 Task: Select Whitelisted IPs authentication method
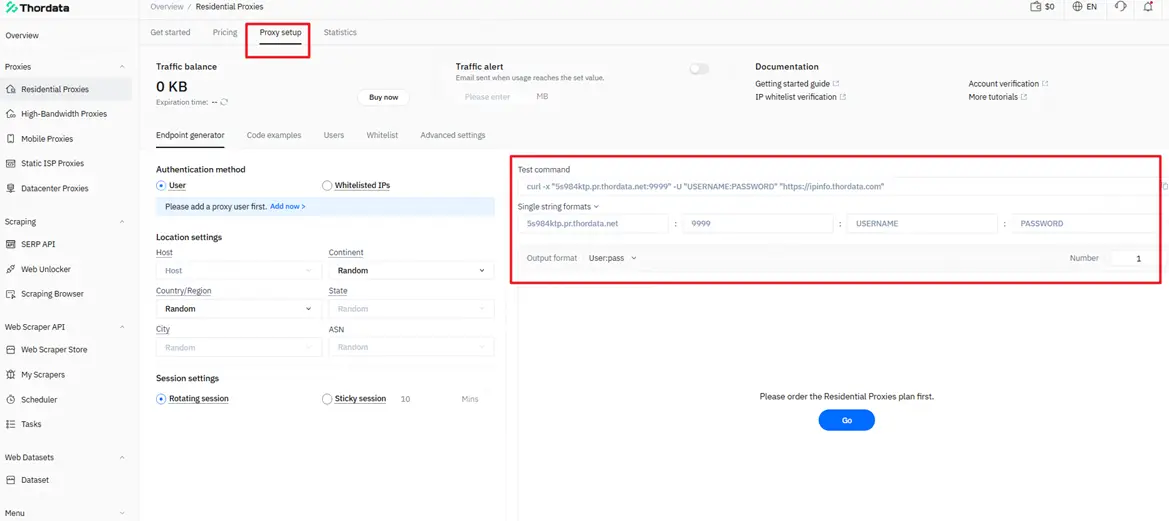coord(327,186)
